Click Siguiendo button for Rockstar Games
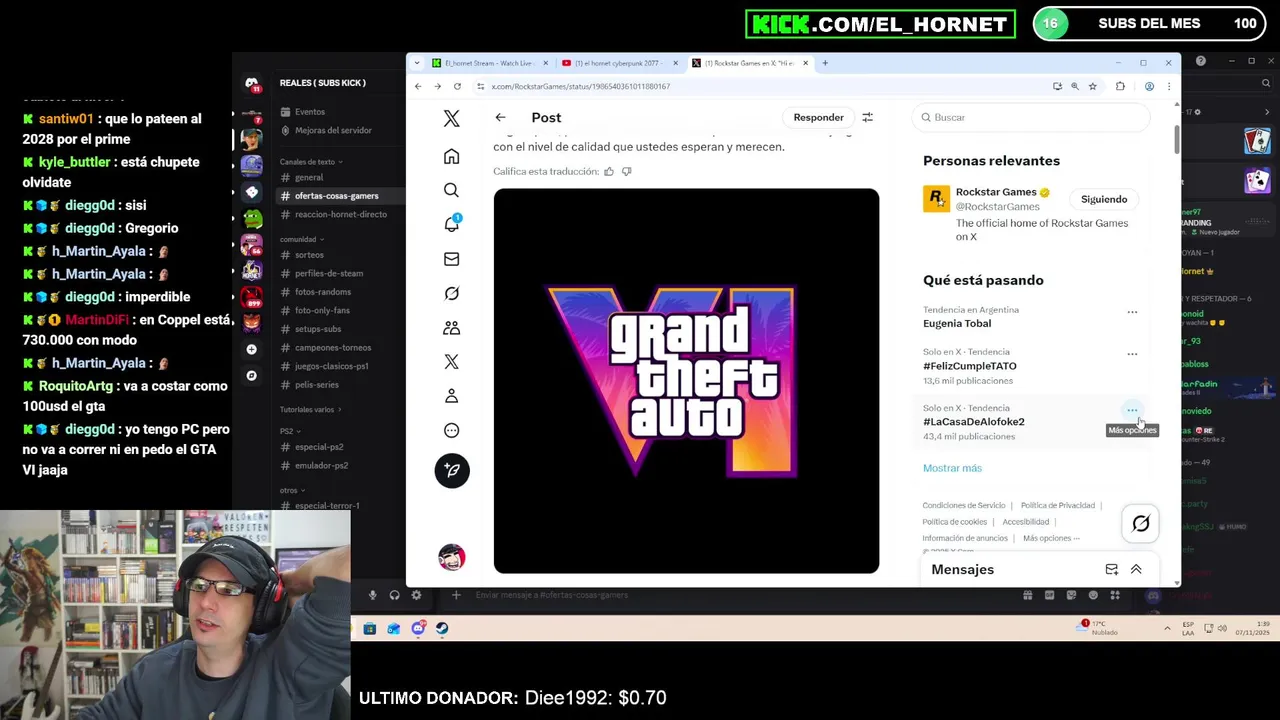 (1104, 199)
